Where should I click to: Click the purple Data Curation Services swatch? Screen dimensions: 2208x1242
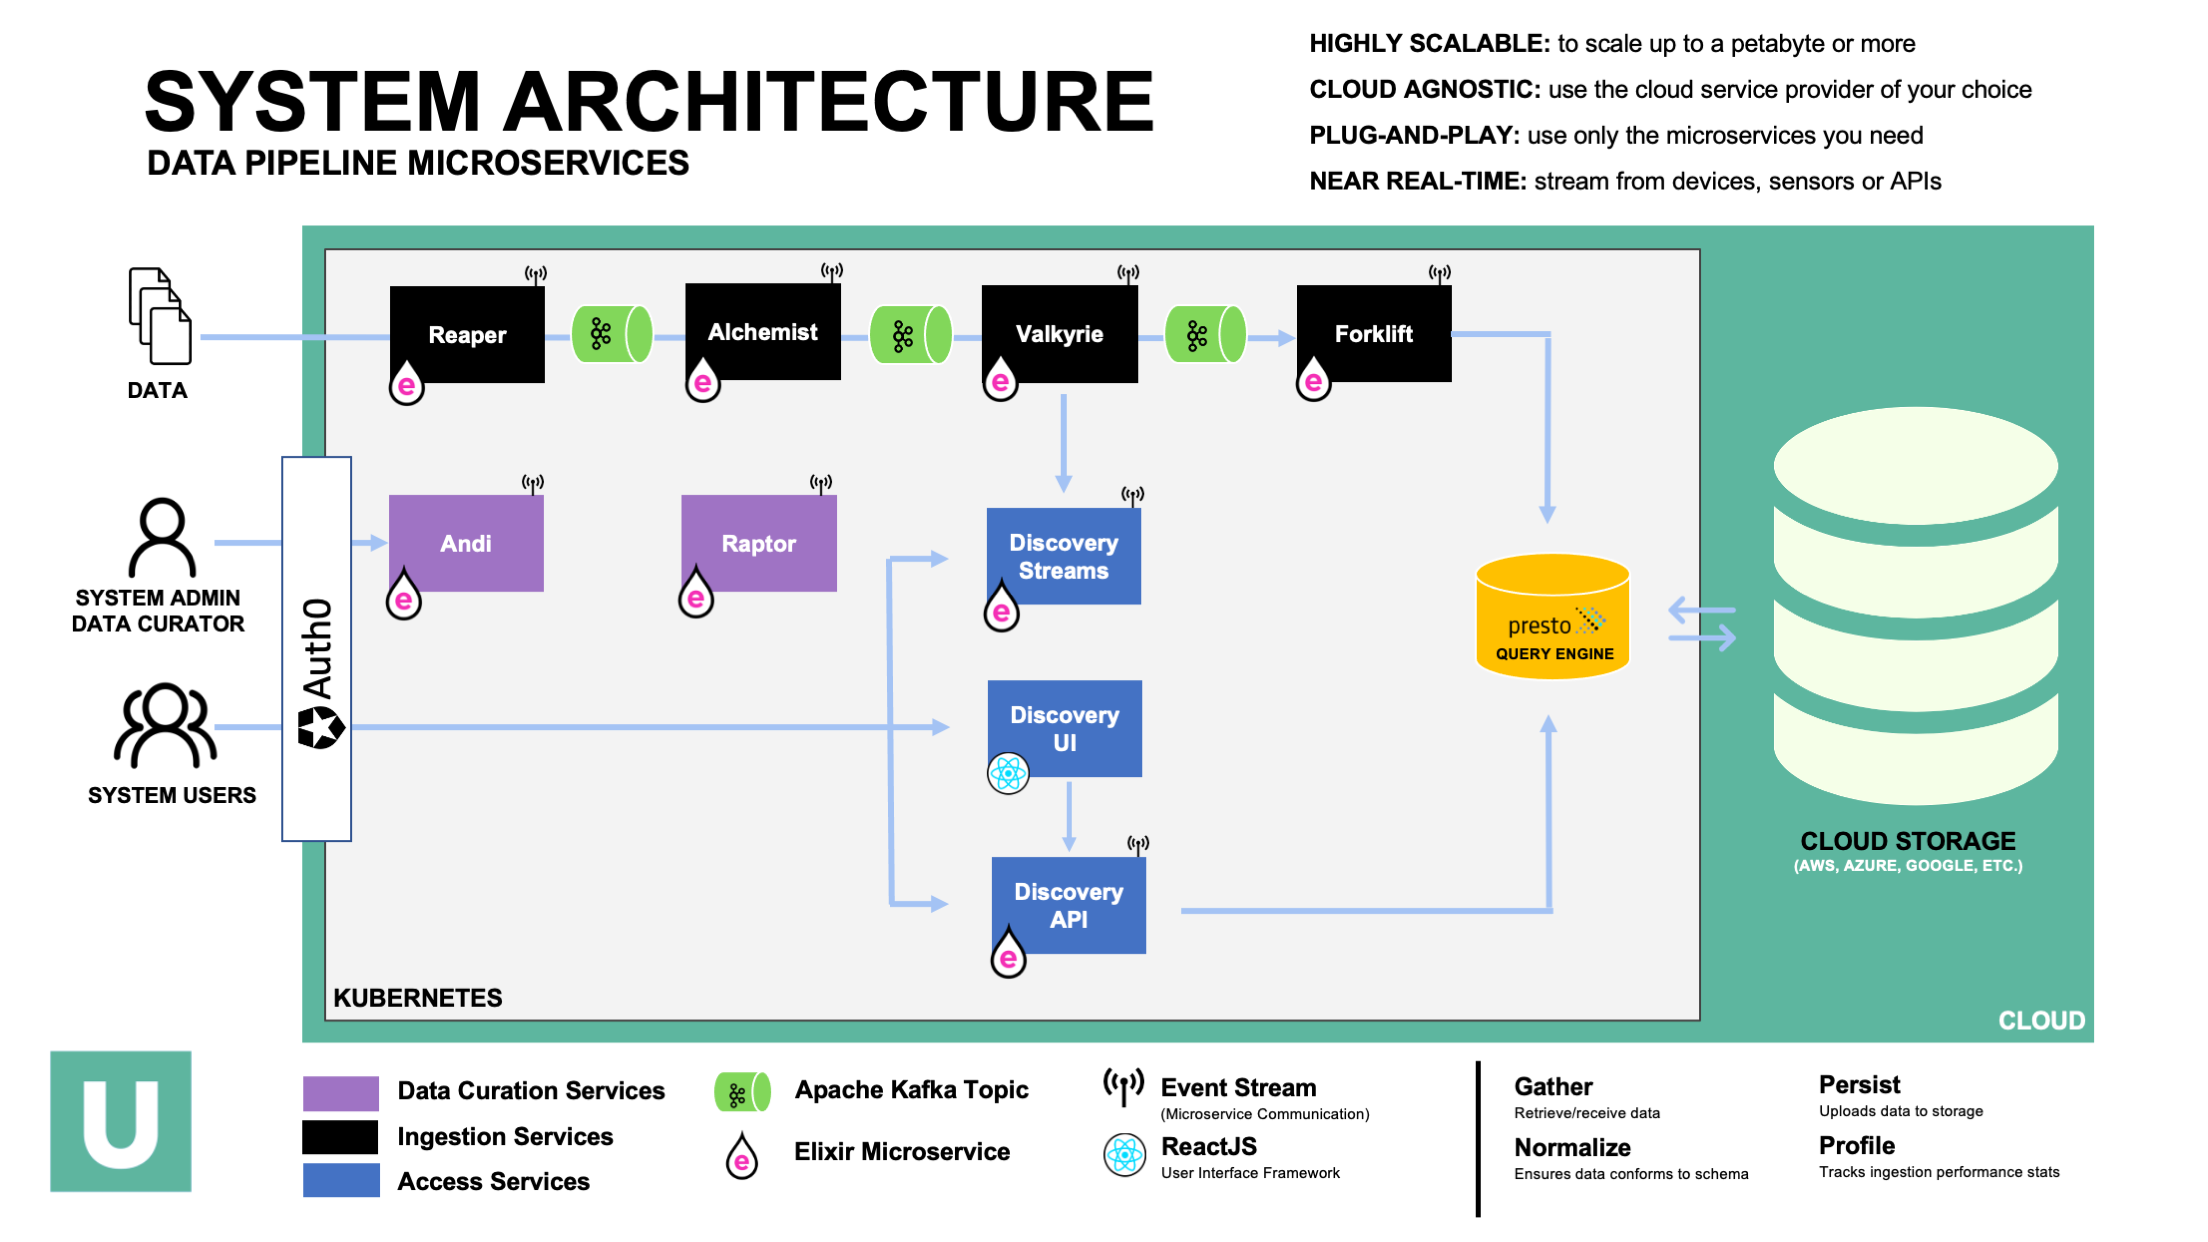click(x=341, y=1093)
